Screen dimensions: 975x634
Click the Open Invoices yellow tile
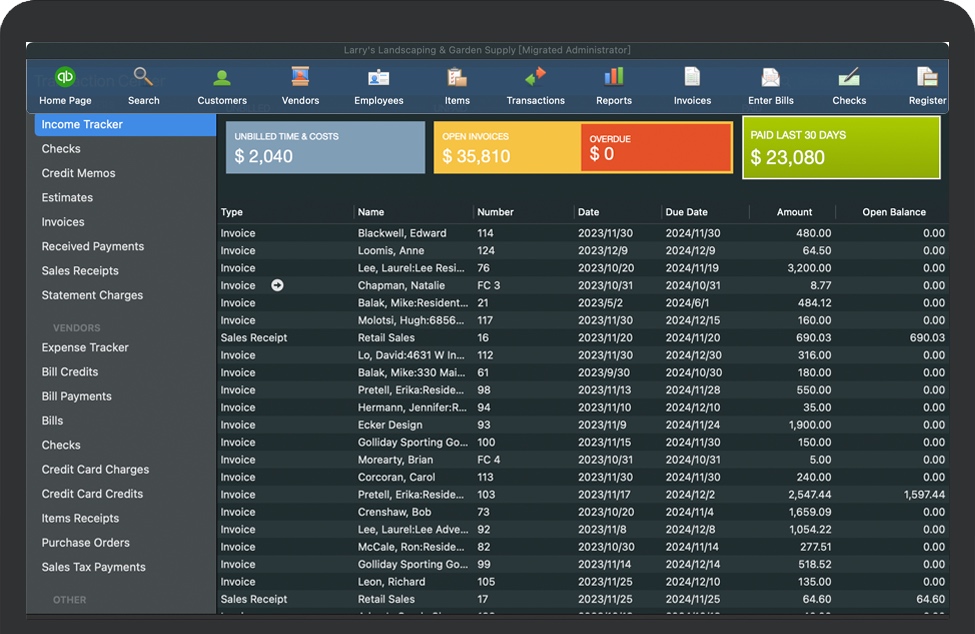click(x=506, y=148)
